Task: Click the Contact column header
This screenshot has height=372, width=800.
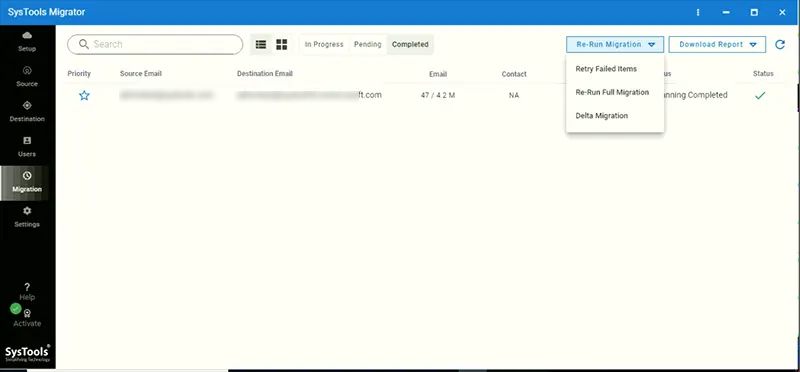Action: (x=514, y=74)
